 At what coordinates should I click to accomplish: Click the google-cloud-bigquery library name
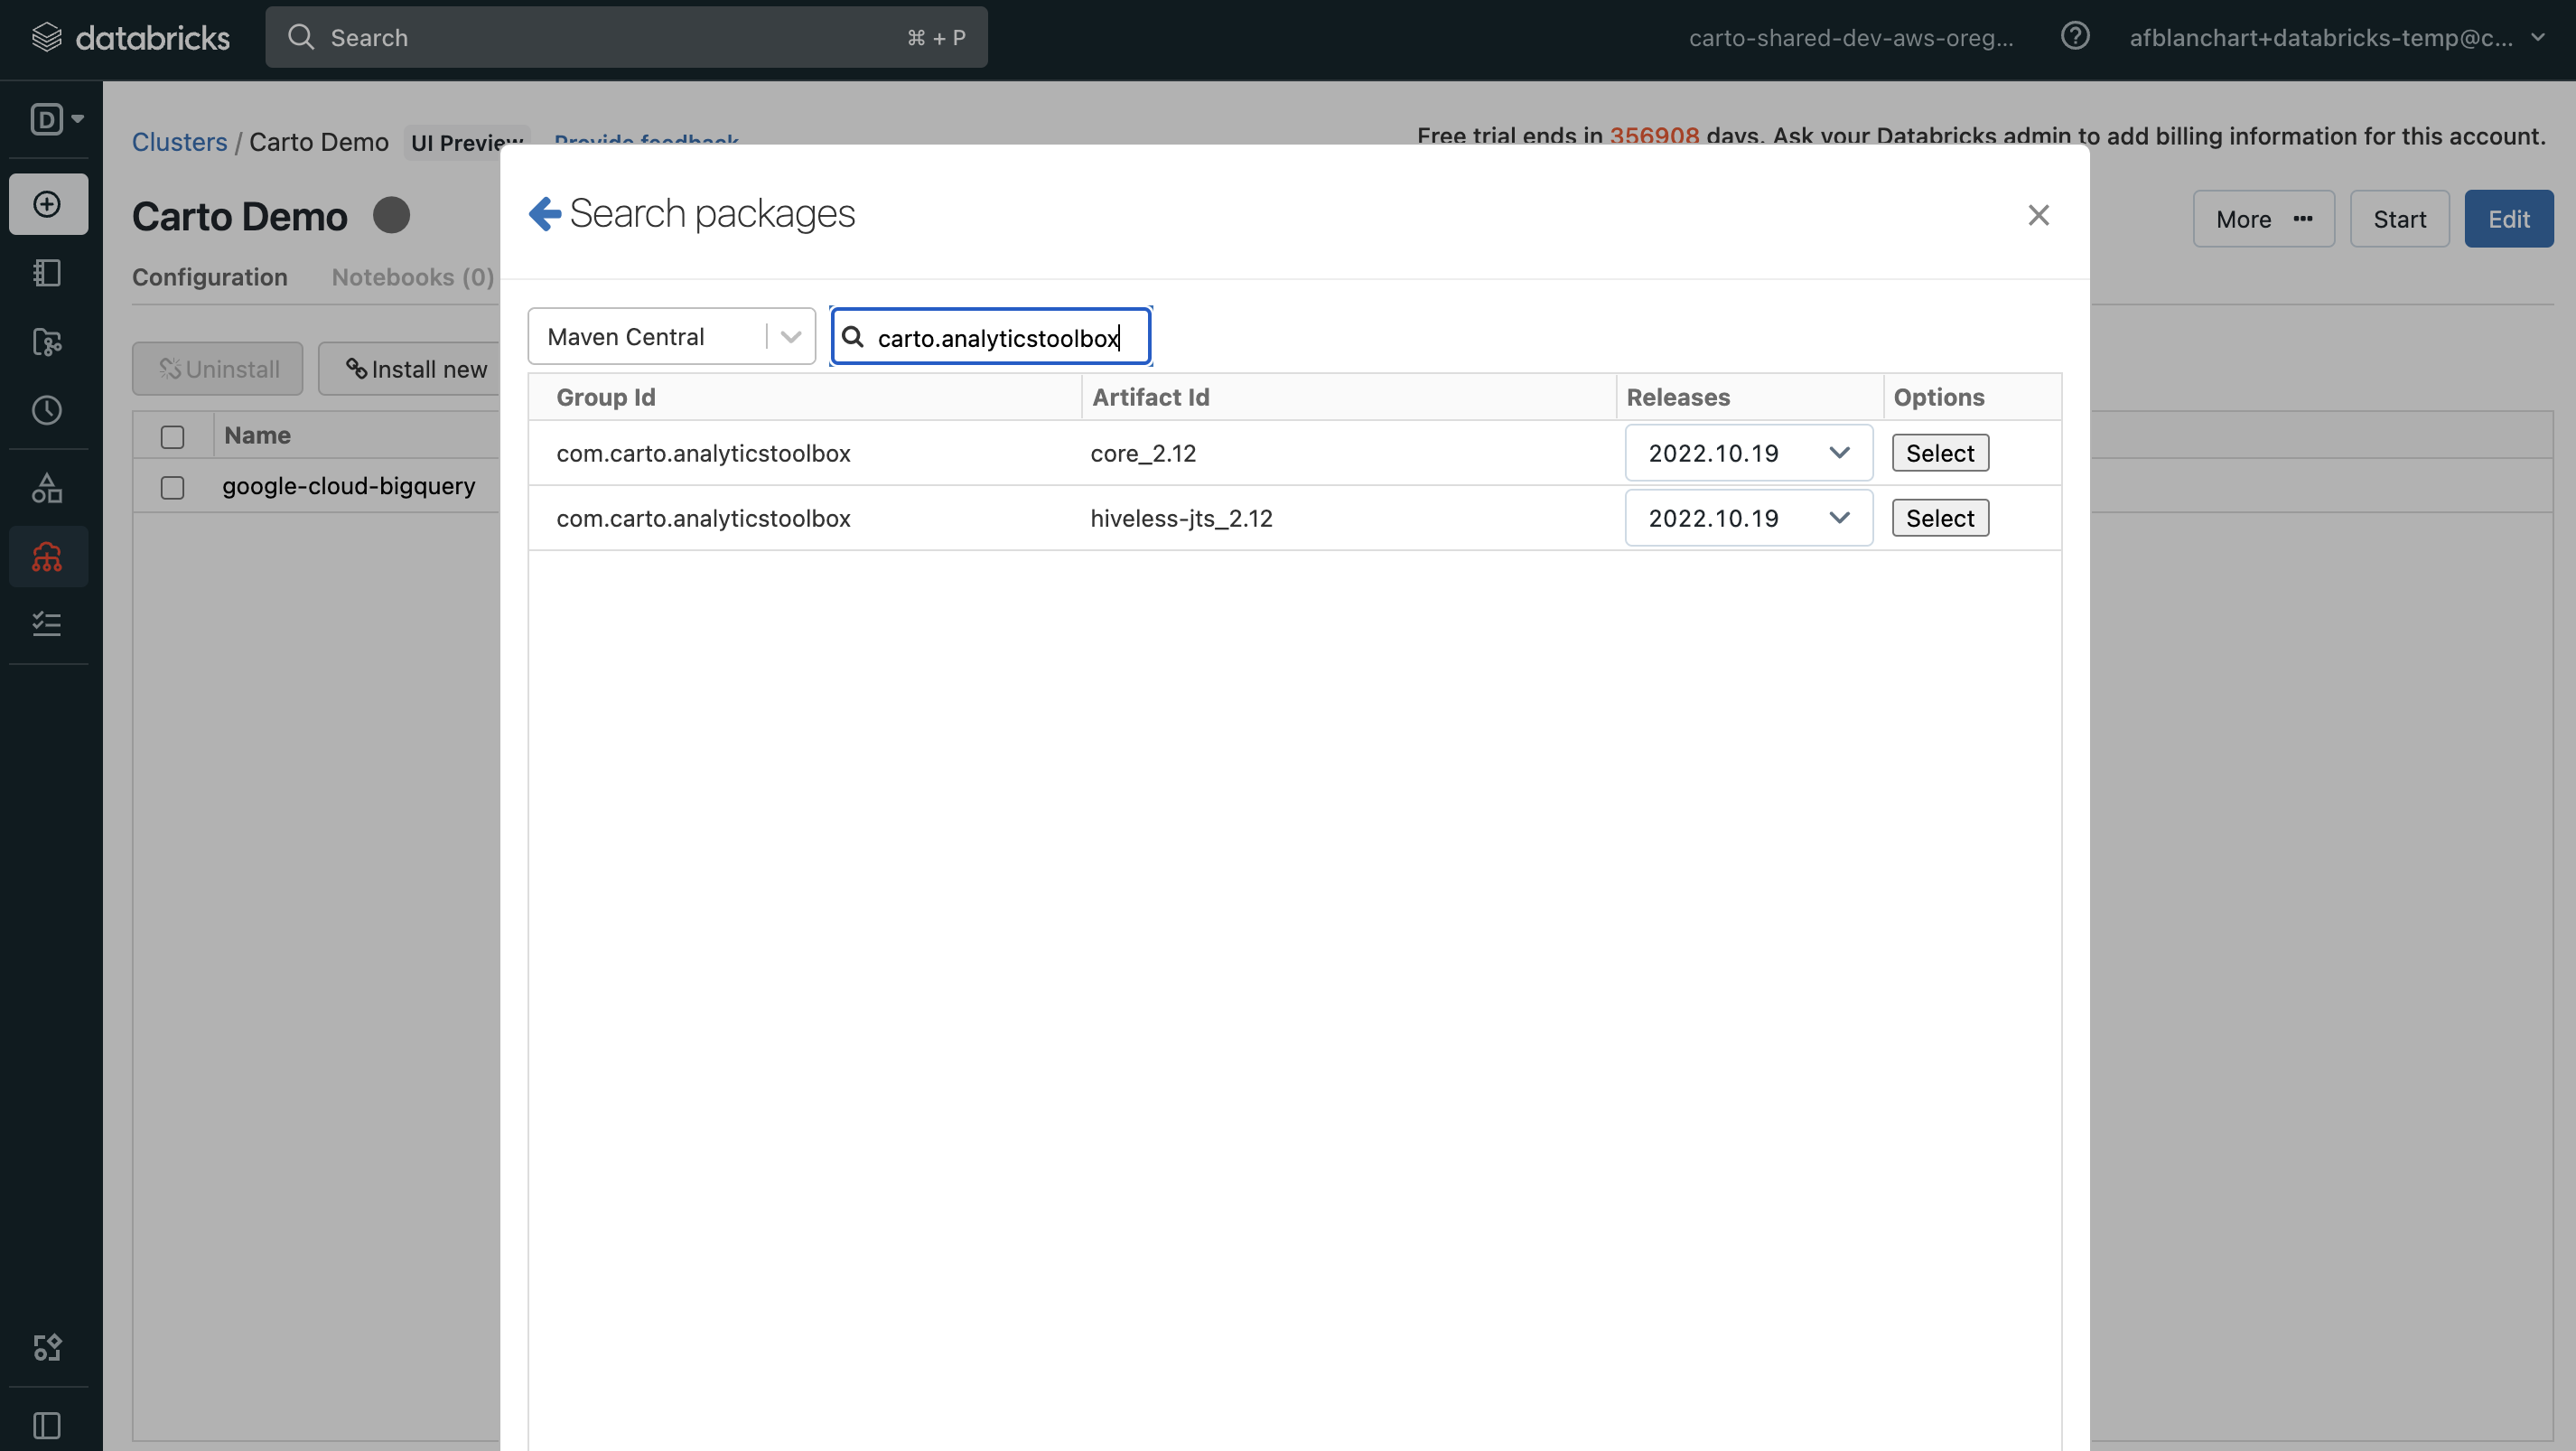pos(349,486)
